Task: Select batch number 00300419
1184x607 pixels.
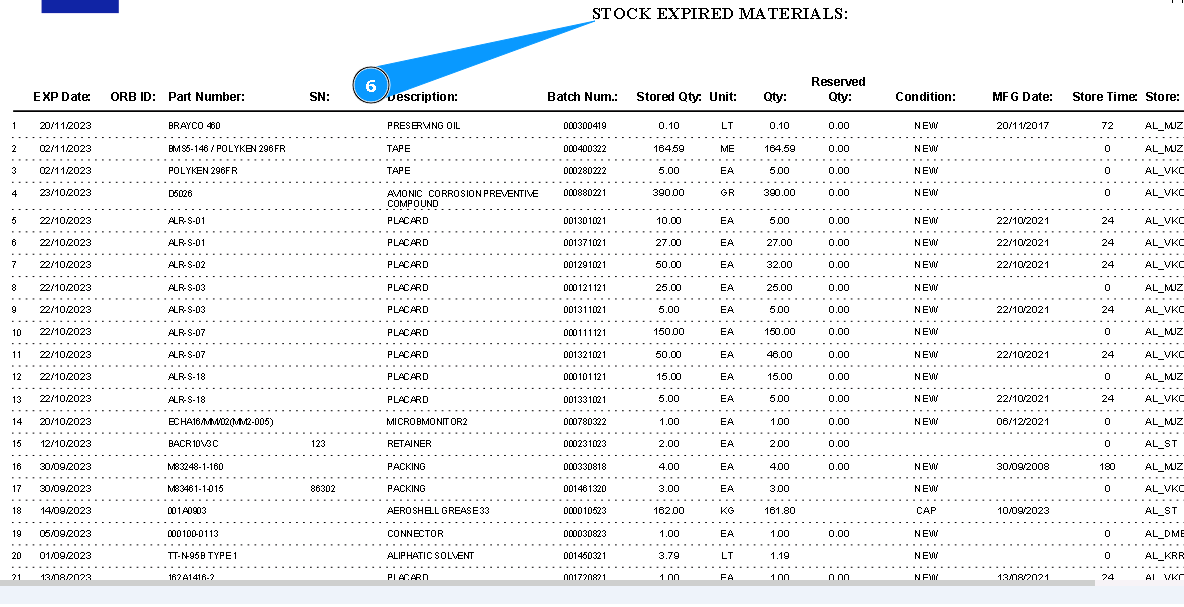Action: click(x=584, y=126)
